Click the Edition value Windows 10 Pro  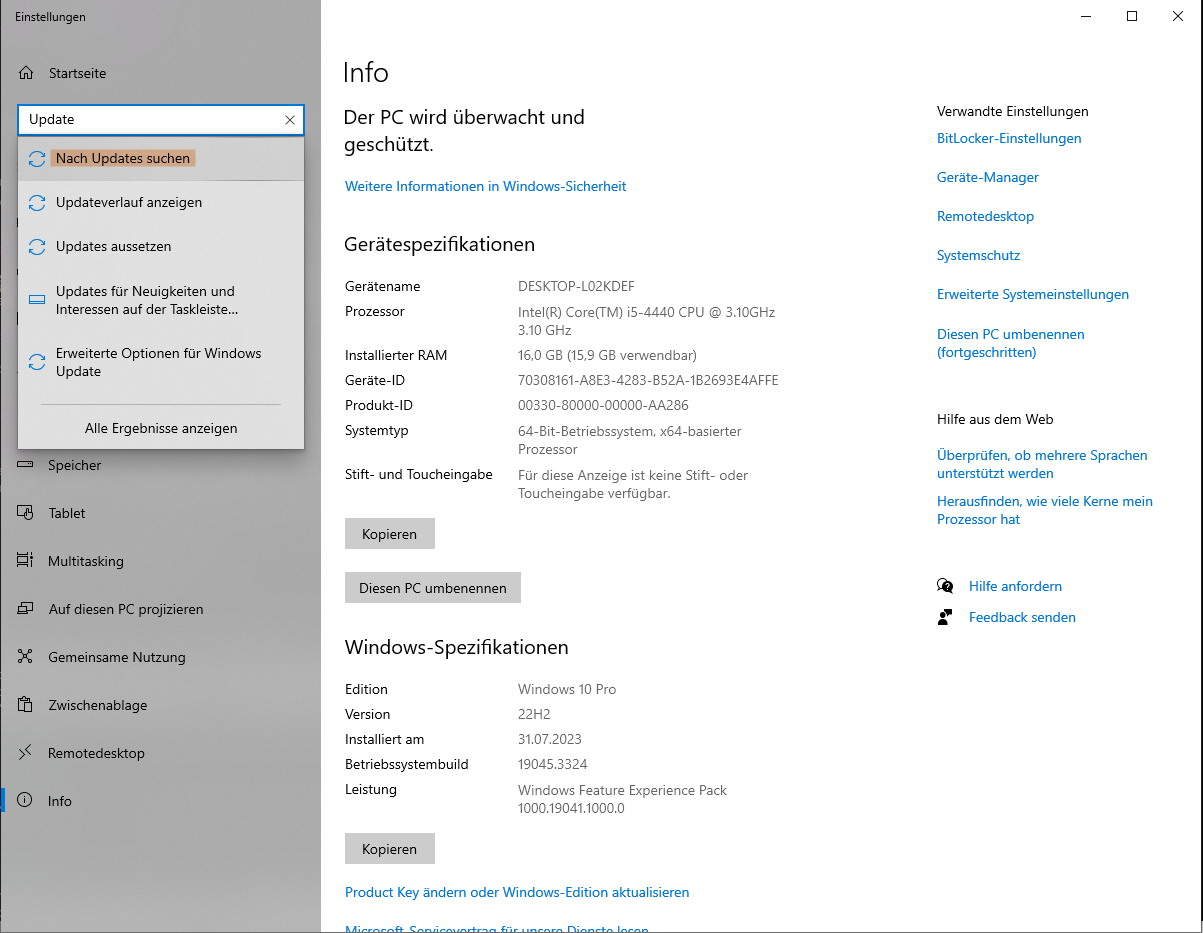(567, 689)
